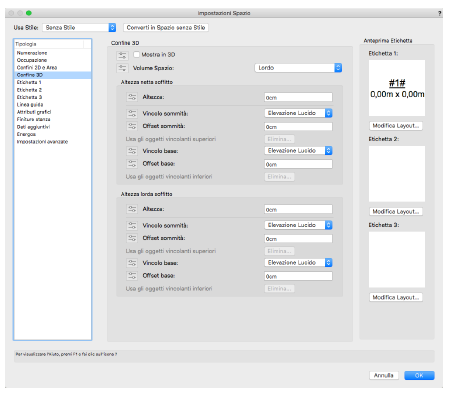Click Offset base field in Altezza netta soffitto
This screenshot has height=394, width=450.
tap(298, 164)
